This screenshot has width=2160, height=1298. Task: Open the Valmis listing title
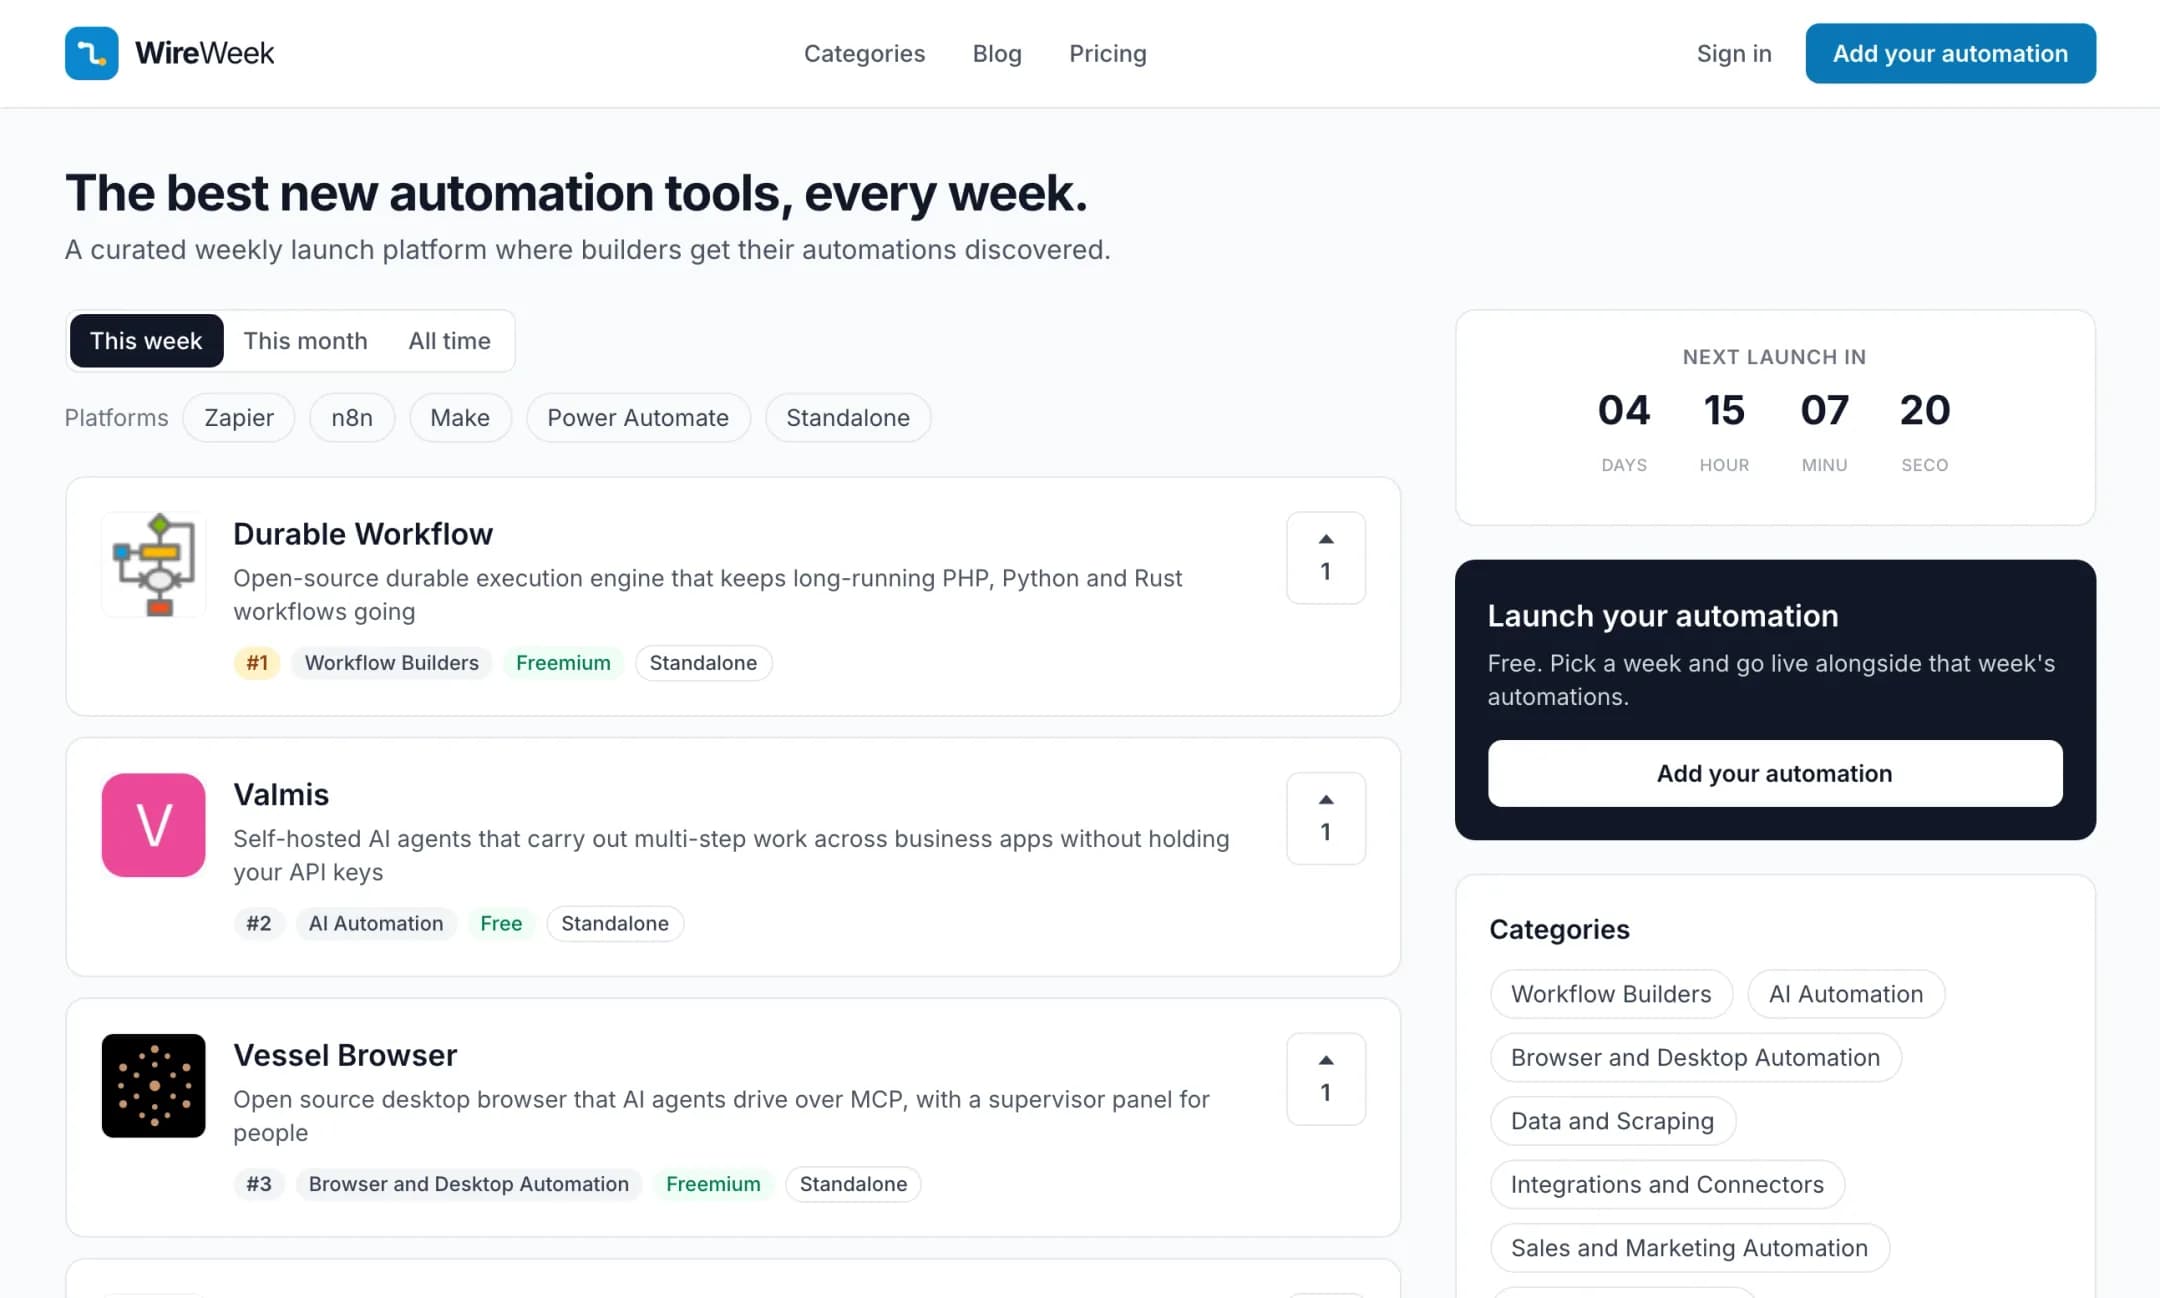point(281,794)
